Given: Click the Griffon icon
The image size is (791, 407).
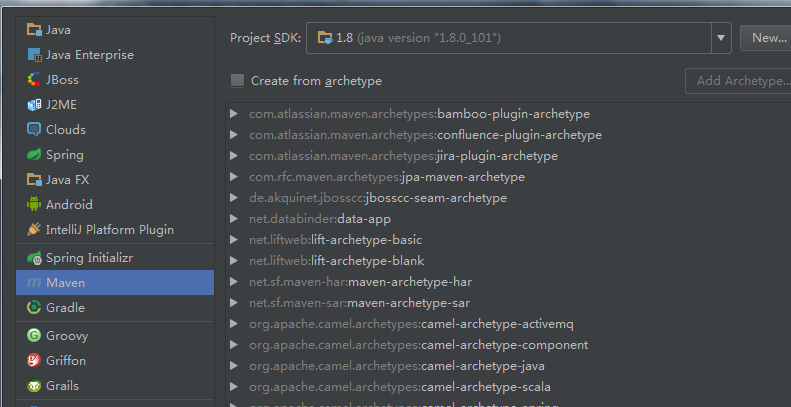Looking at the screenshot, I should pyautogui.click(x=34, y=361).
